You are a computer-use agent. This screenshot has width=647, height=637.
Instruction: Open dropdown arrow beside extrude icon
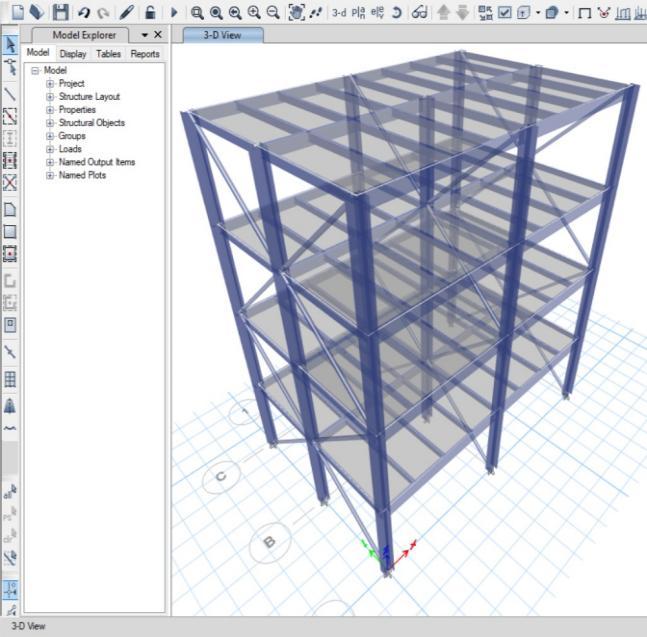coord(538,13)
